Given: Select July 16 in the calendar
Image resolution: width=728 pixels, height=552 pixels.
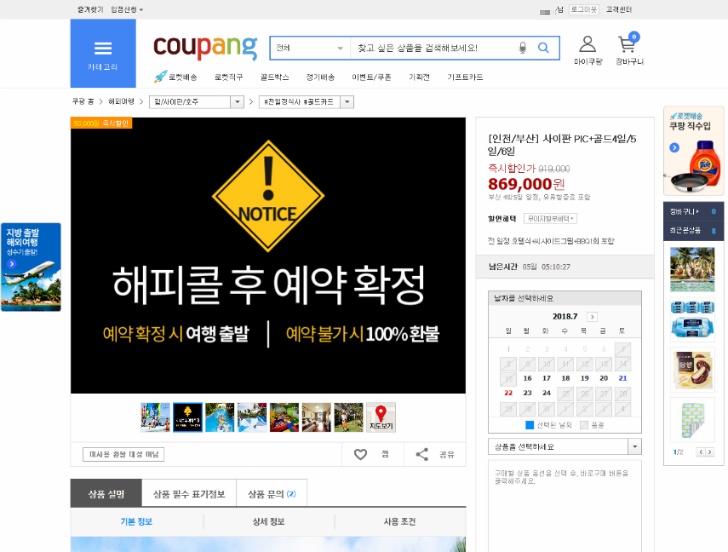Looking at the screenshot, I should click(x=527, y=378).
